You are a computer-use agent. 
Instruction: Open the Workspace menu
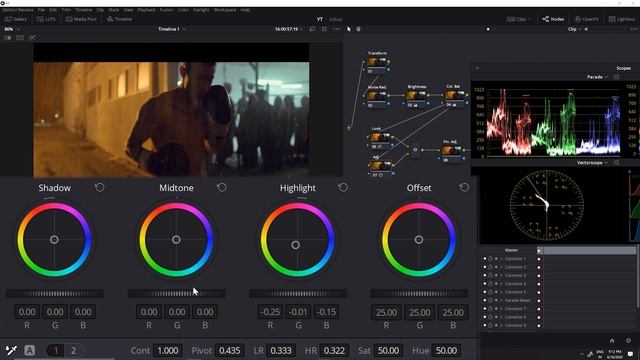[225, 9]
